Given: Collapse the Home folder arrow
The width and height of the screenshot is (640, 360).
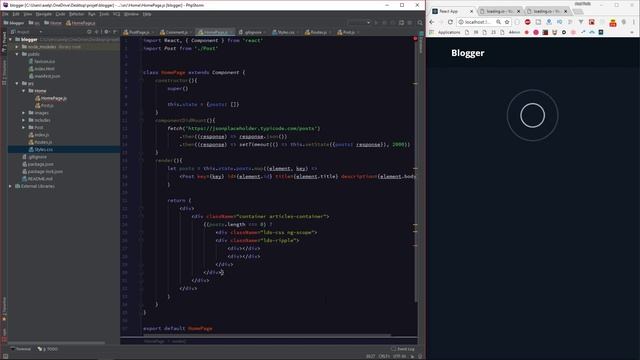Looking at the screenshot, I should [x=24, y=91].
